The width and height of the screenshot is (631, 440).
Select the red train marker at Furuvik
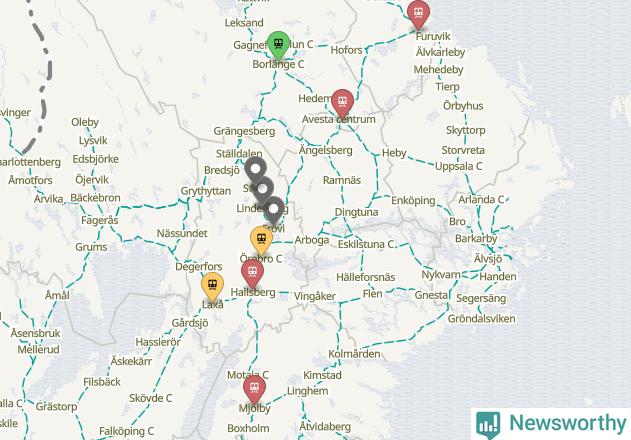pyautogui.click(x=419, y=14)
